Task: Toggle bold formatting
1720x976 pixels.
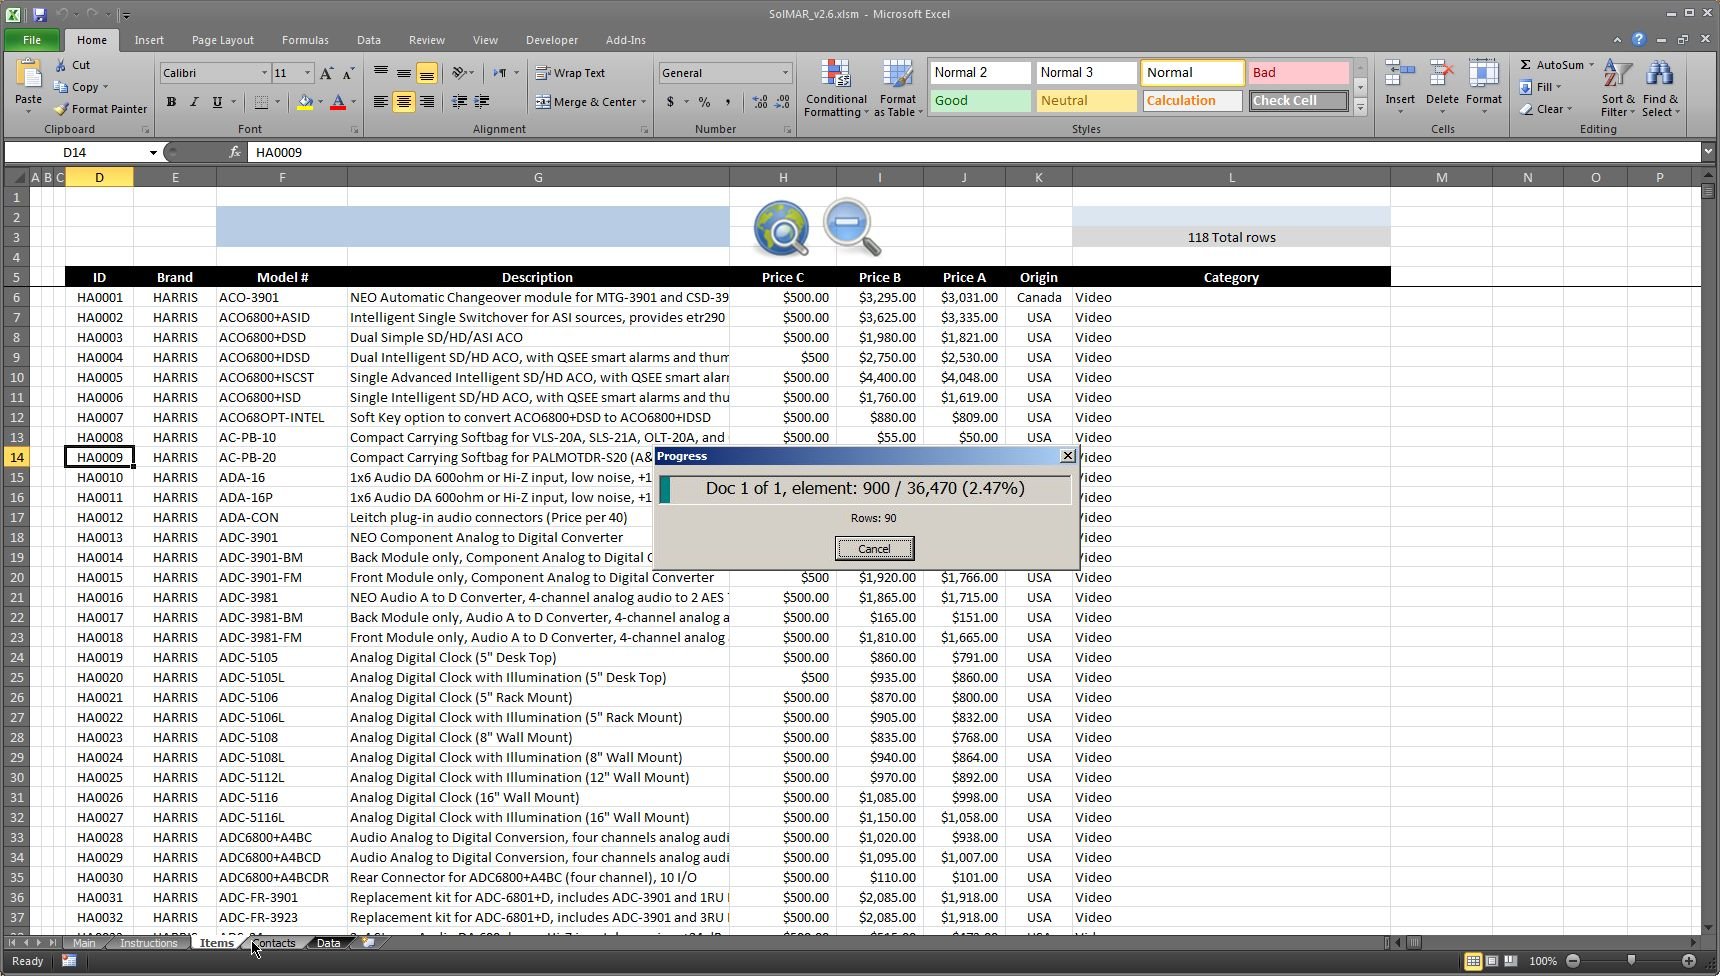Action: point(171,102)
